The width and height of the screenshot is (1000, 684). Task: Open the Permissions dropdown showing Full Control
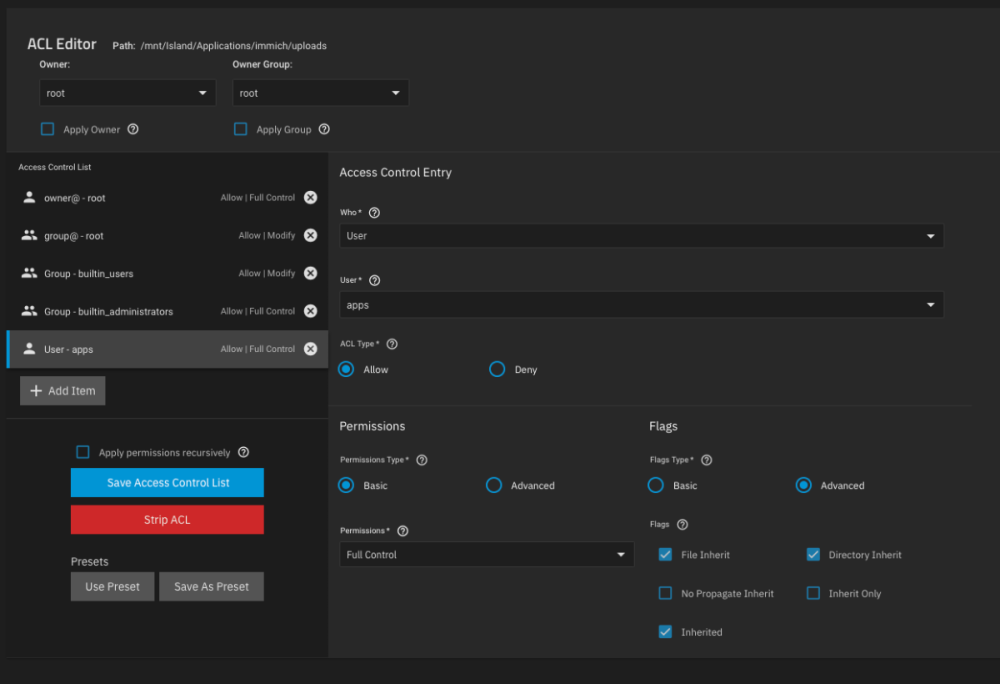(x=486, y=554)
